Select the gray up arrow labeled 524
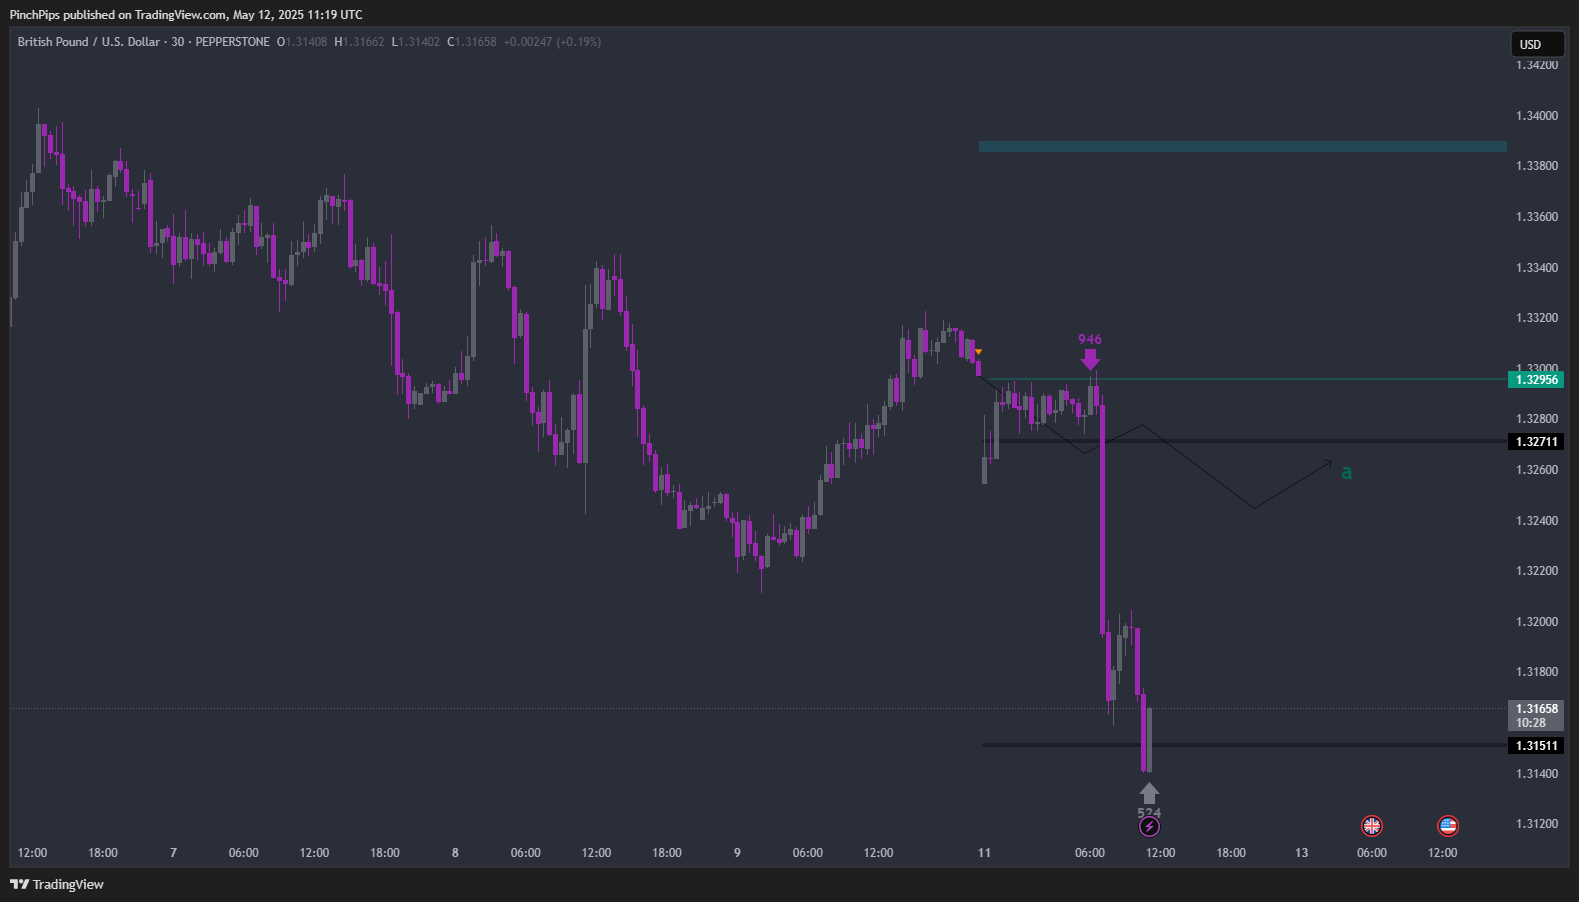 click(1149, 793)
